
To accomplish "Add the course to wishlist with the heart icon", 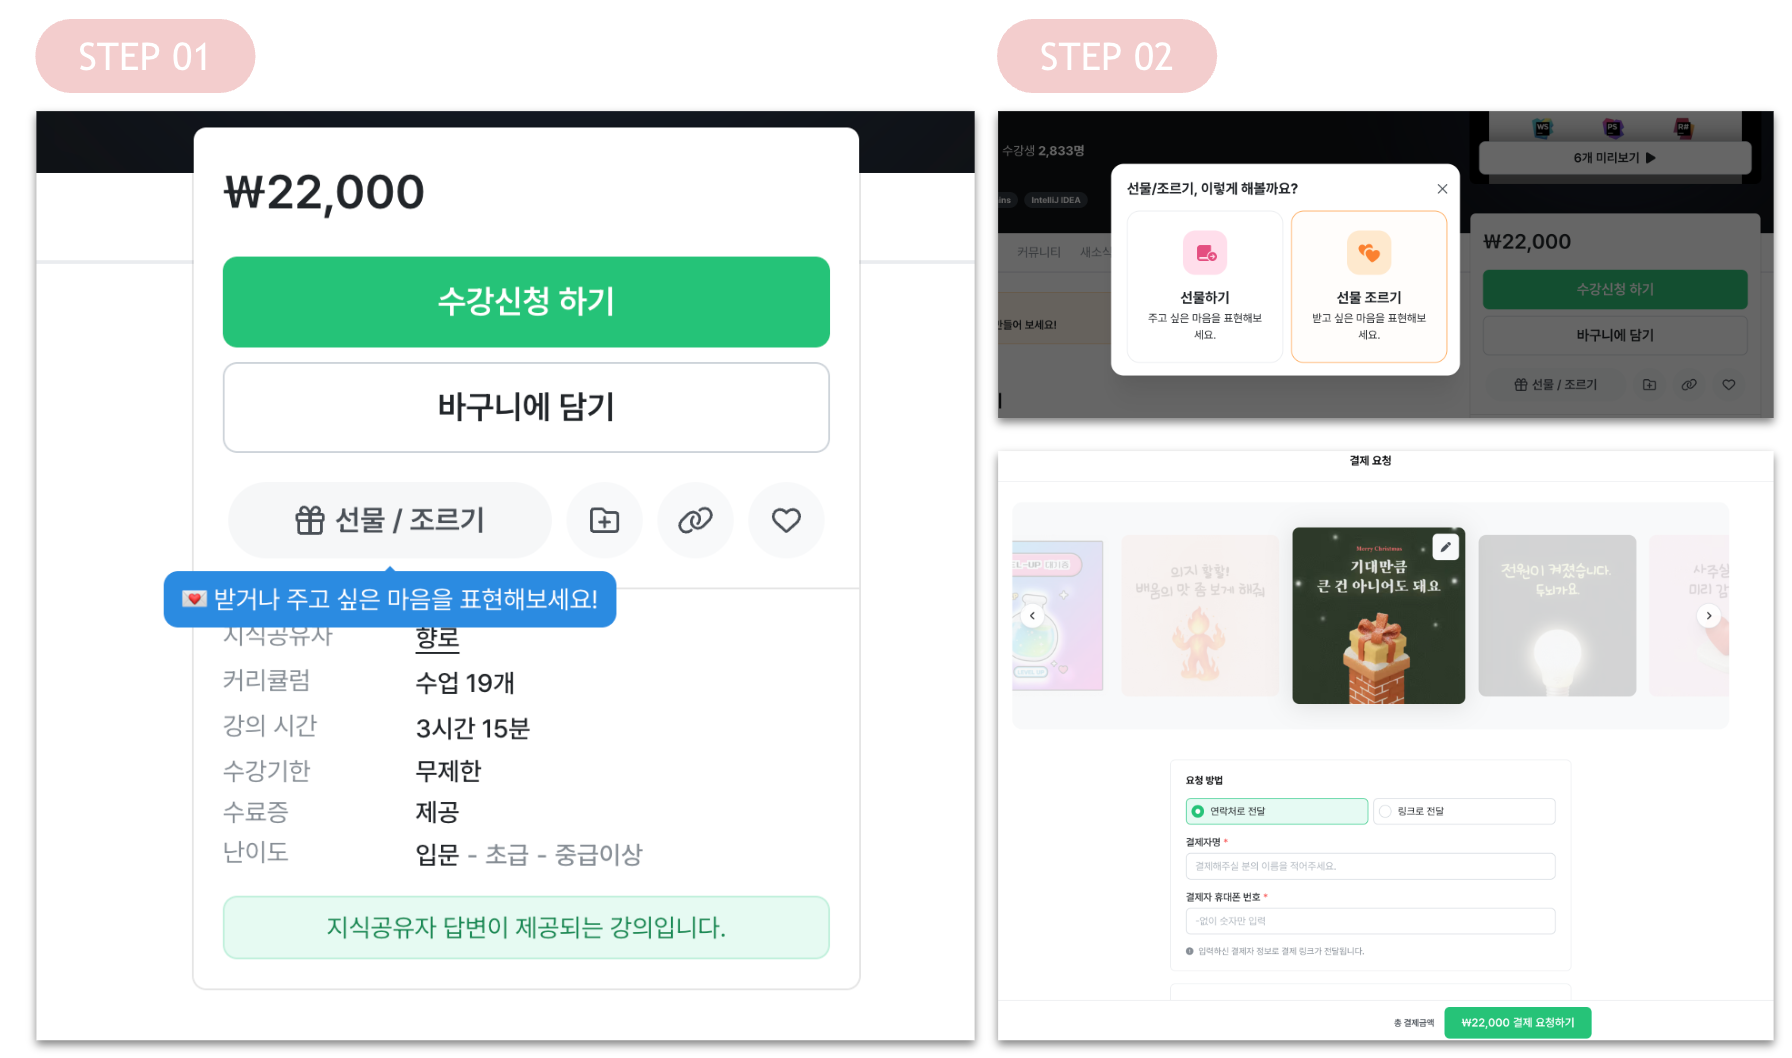I will coord(786,520).
